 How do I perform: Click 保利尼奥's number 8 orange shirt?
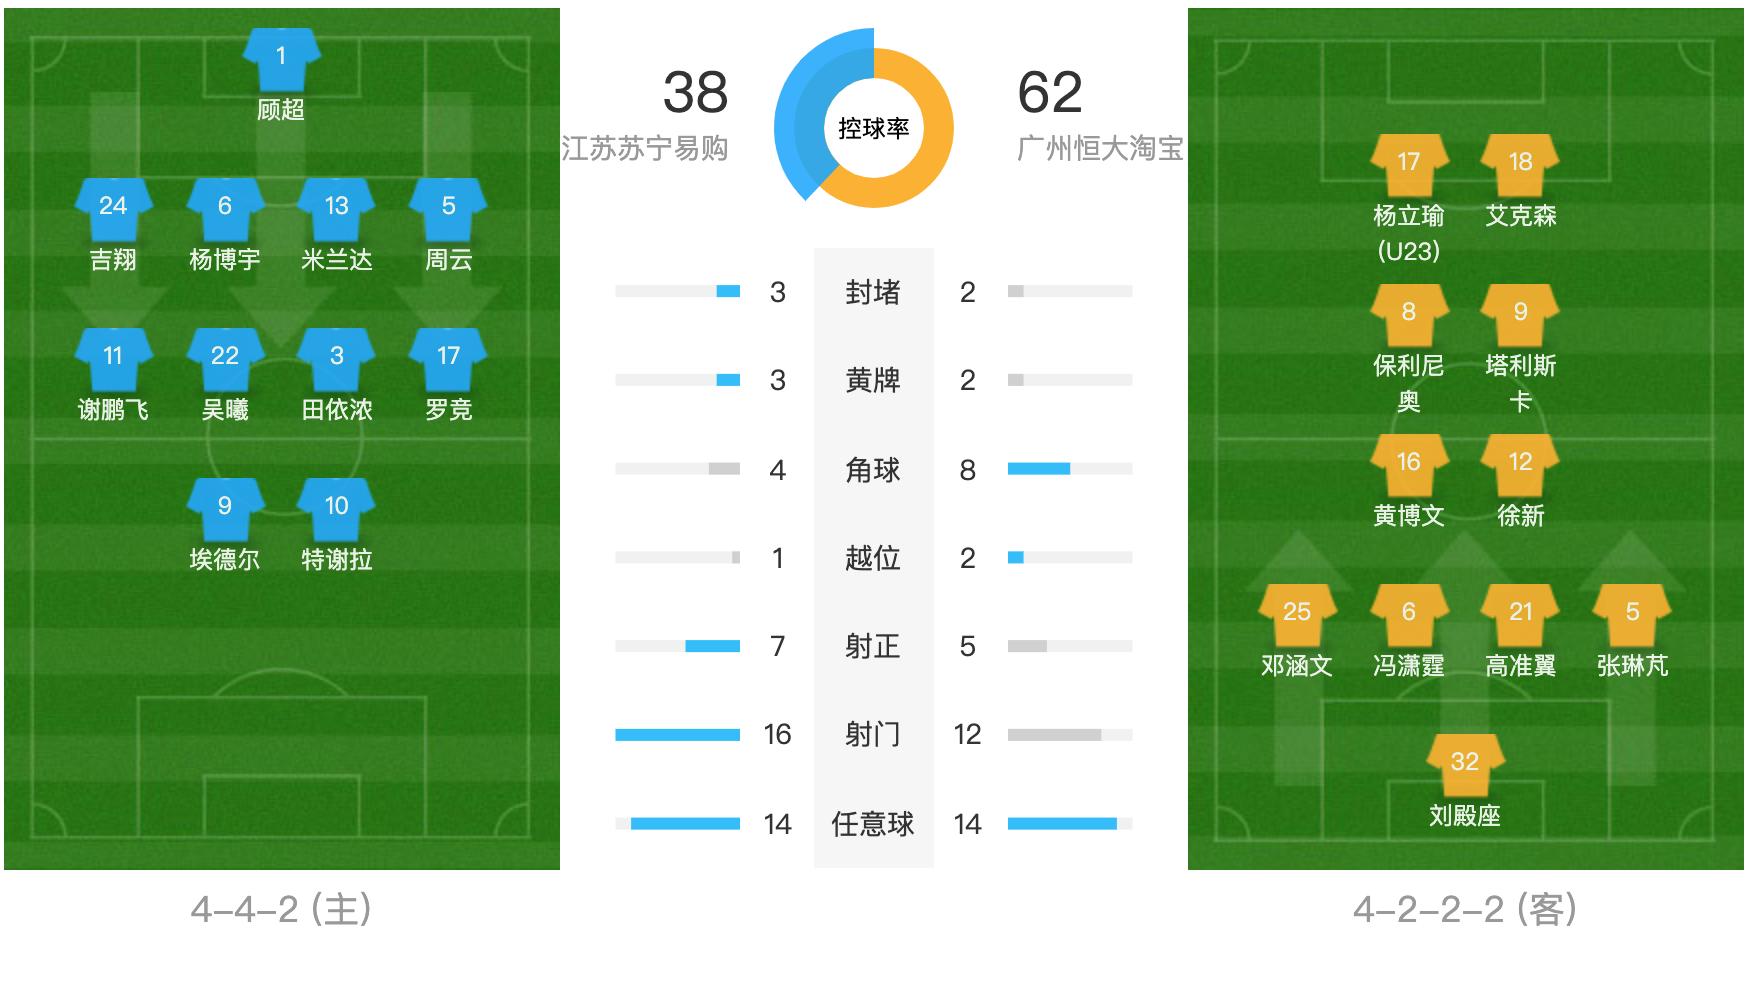click(x=1408, y=313)
